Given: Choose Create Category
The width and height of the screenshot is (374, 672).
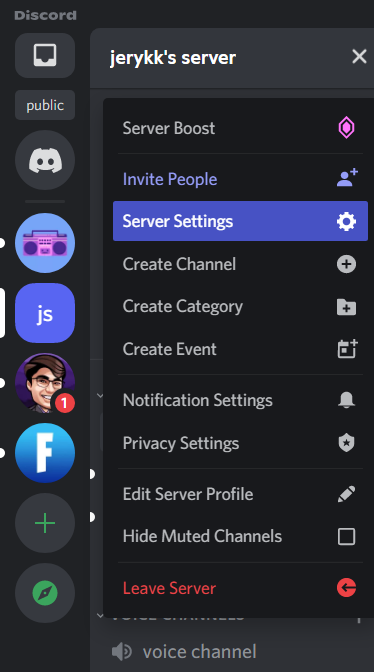Looking at the screenshot, I should pyautogui.click(x=240, y=306).
